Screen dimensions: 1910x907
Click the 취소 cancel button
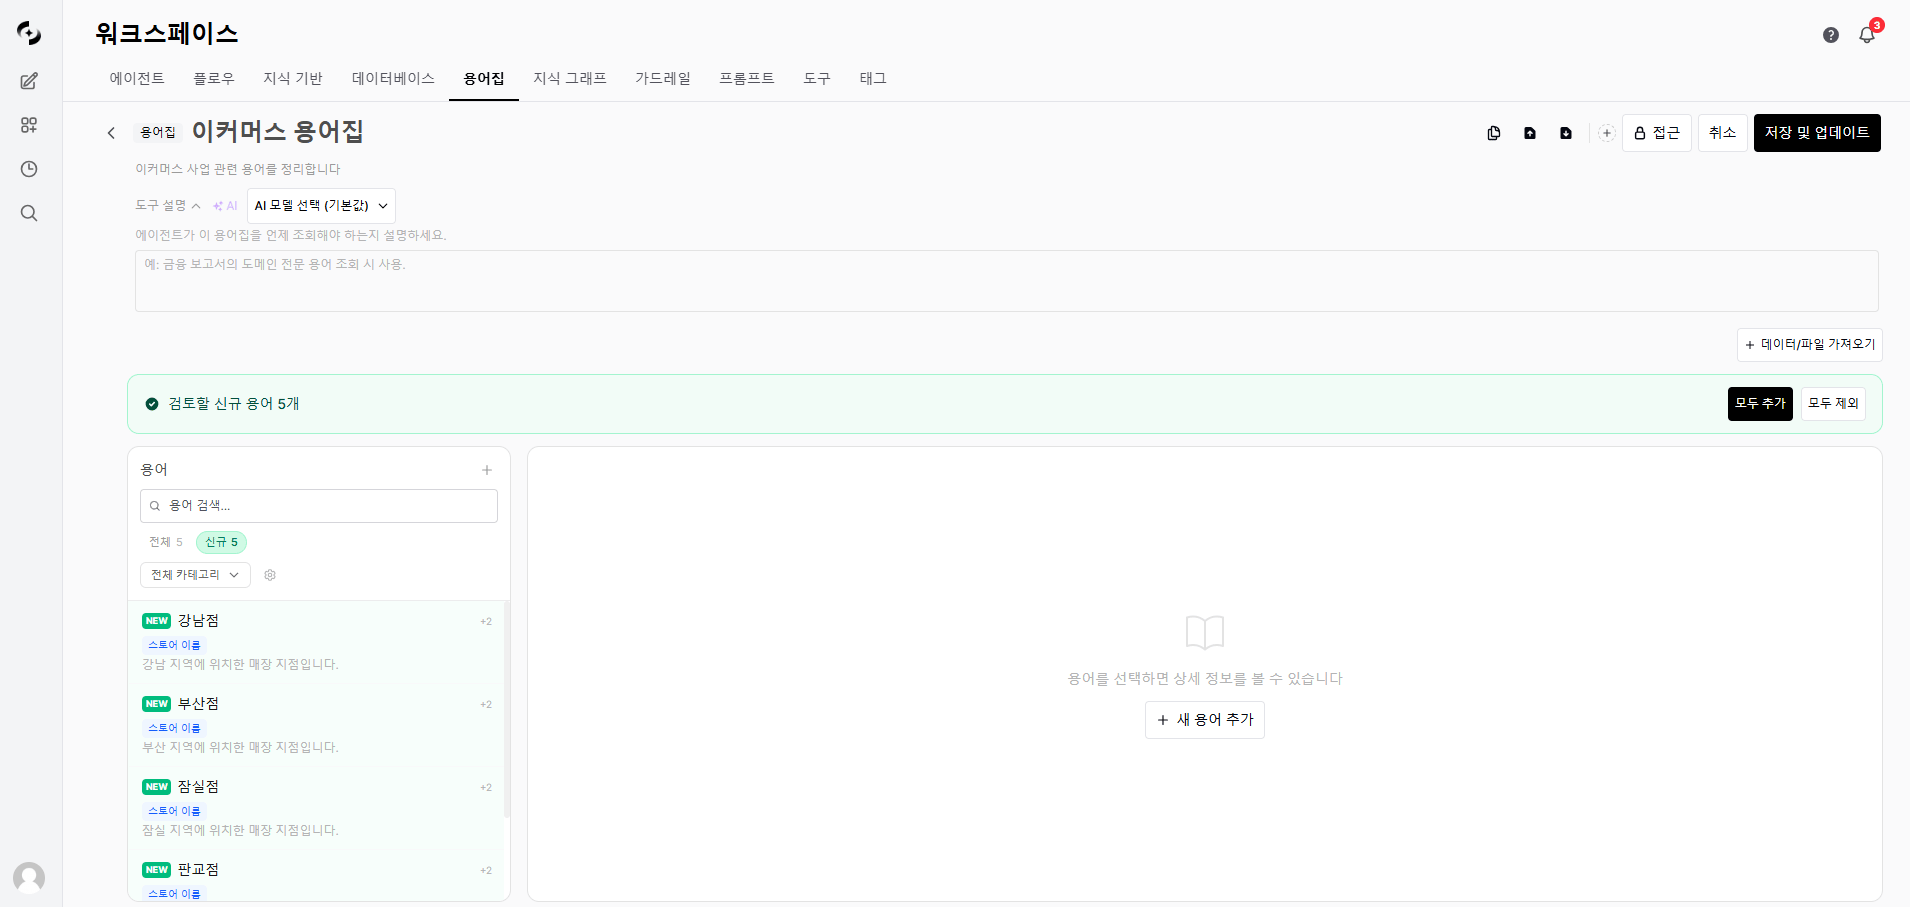click(x=1723, y=133)
